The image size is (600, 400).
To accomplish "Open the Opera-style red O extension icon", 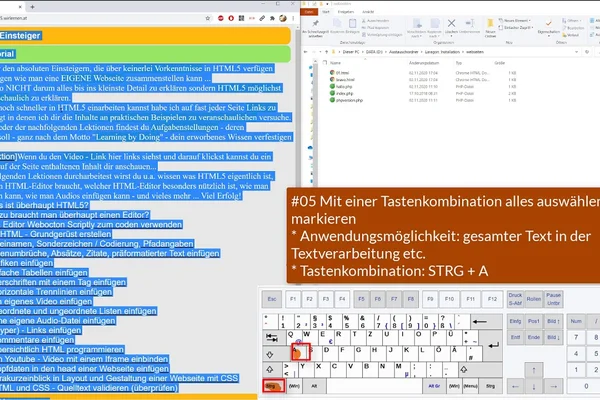I will click(231, 18).
